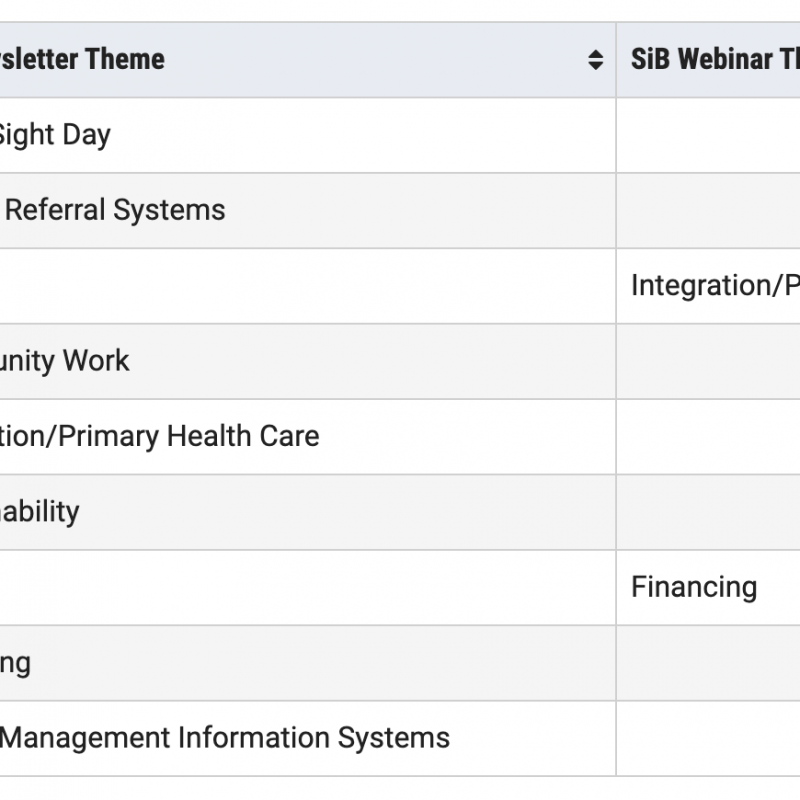Viewport: 800px width, 800px height.
Task: Click empty webinar cell in the 'ability' row
Action: coord(708,512)
